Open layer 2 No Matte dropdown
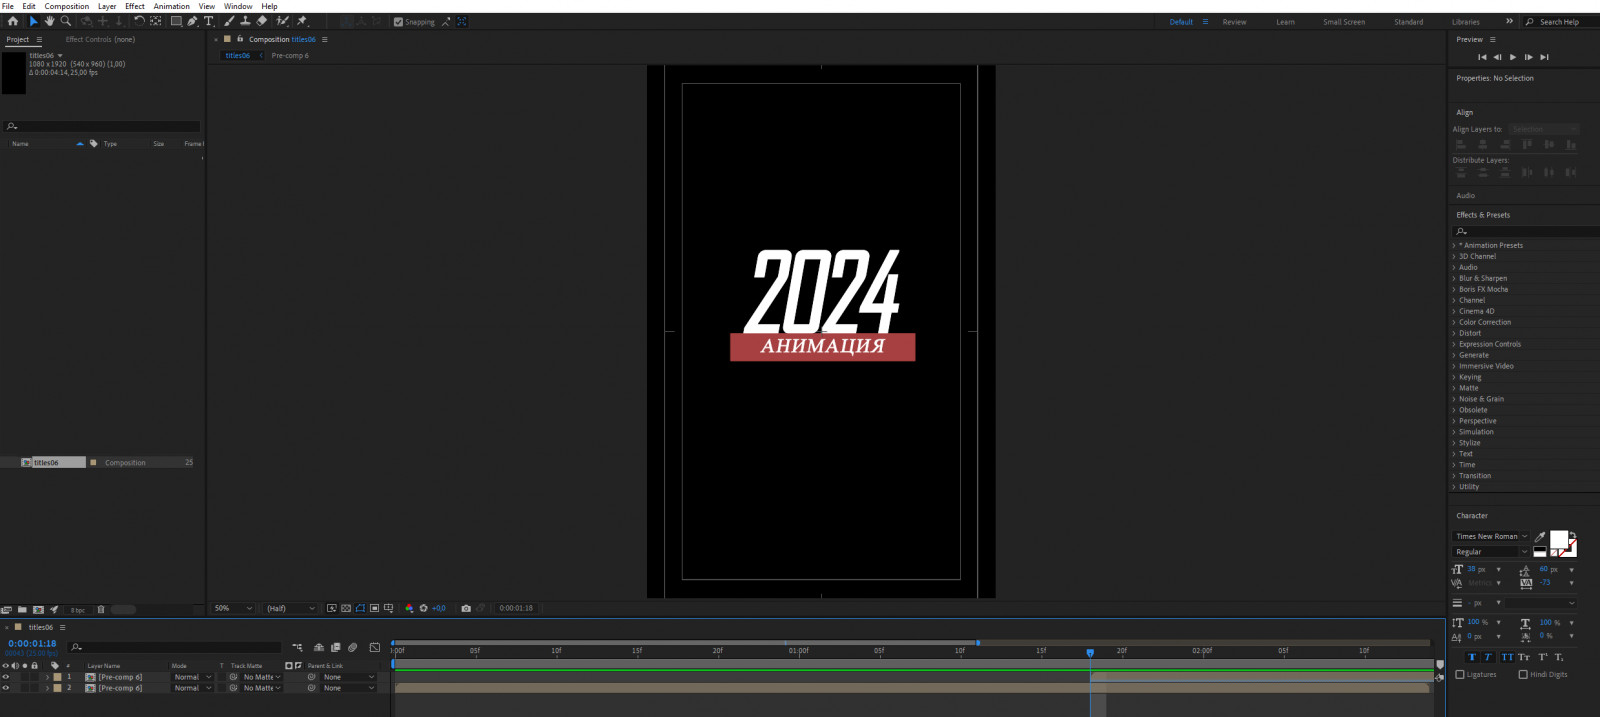This screenshot has width=1600, height=717. pyautogui.click(x=262, y=688)
